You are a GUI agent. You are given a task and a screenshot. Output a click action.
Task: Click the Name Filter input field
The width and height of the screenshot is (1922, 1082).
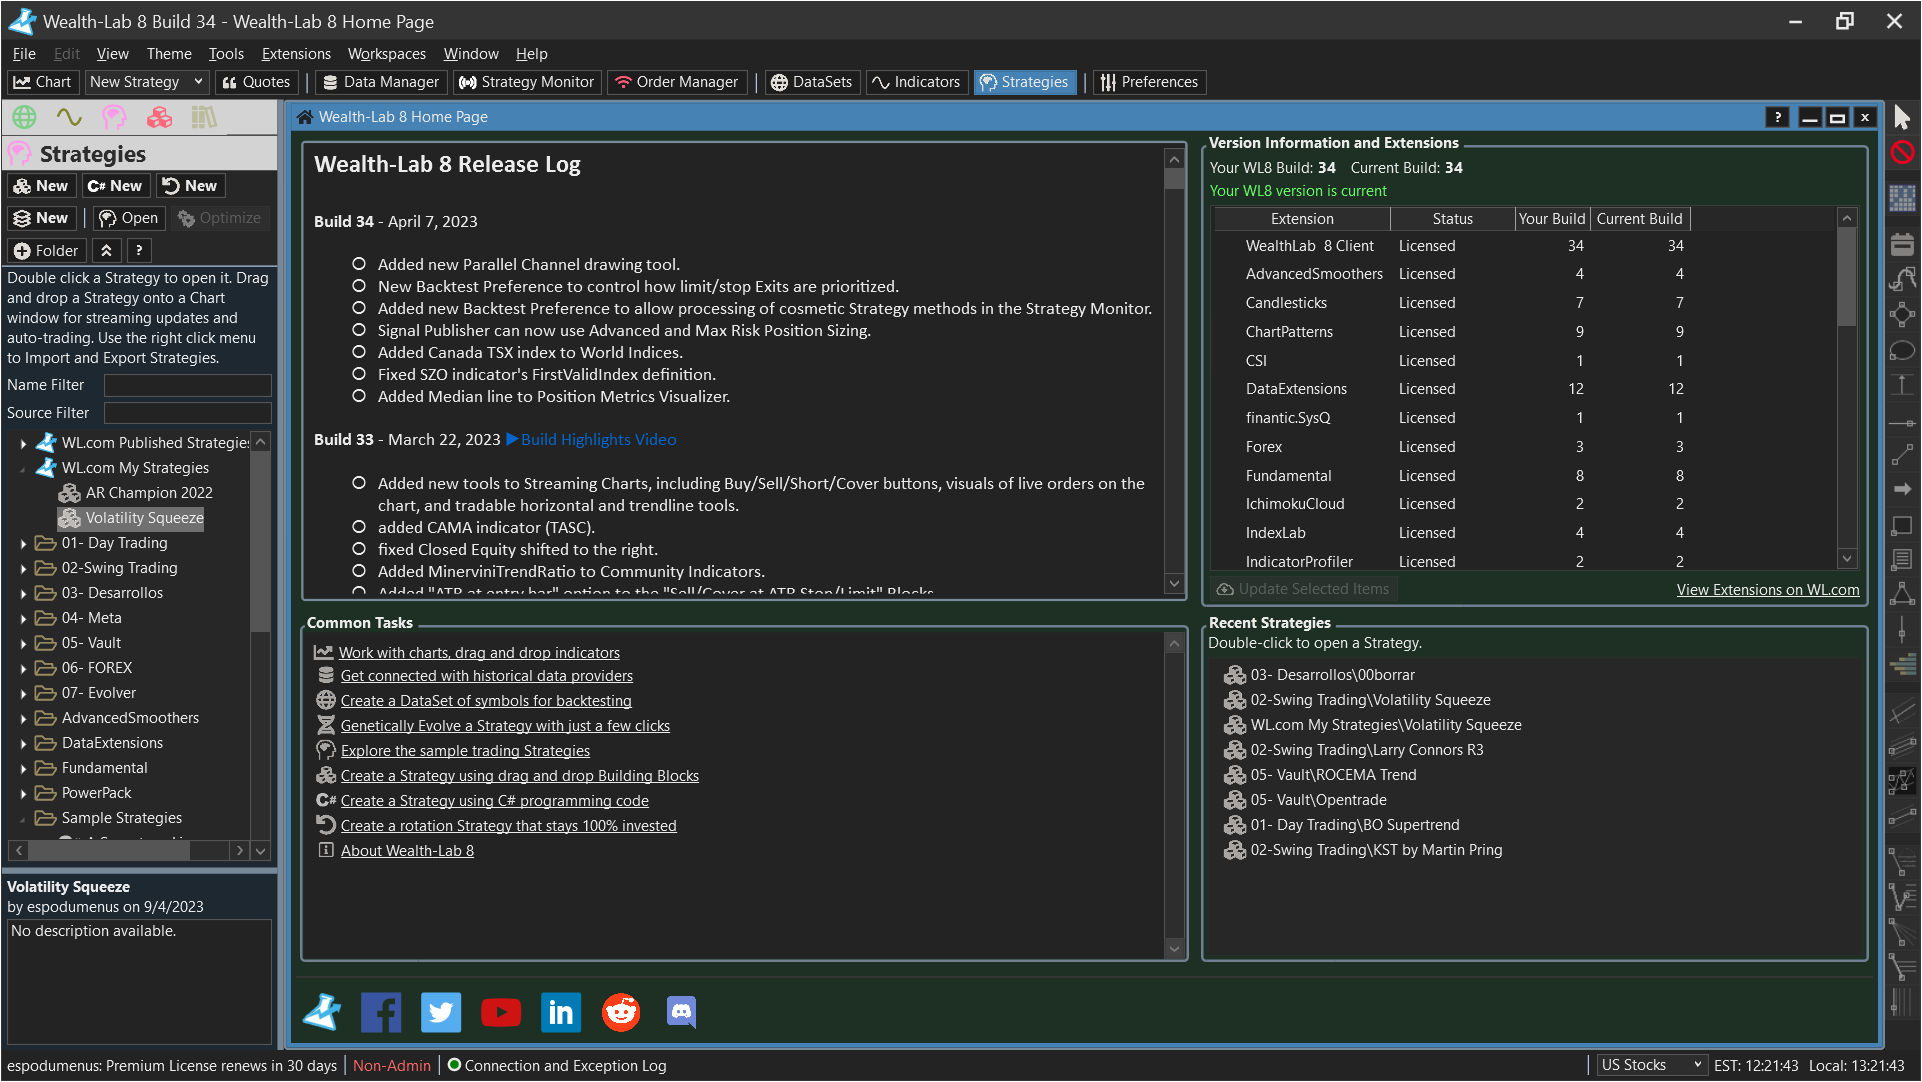[x=187, y=385]
